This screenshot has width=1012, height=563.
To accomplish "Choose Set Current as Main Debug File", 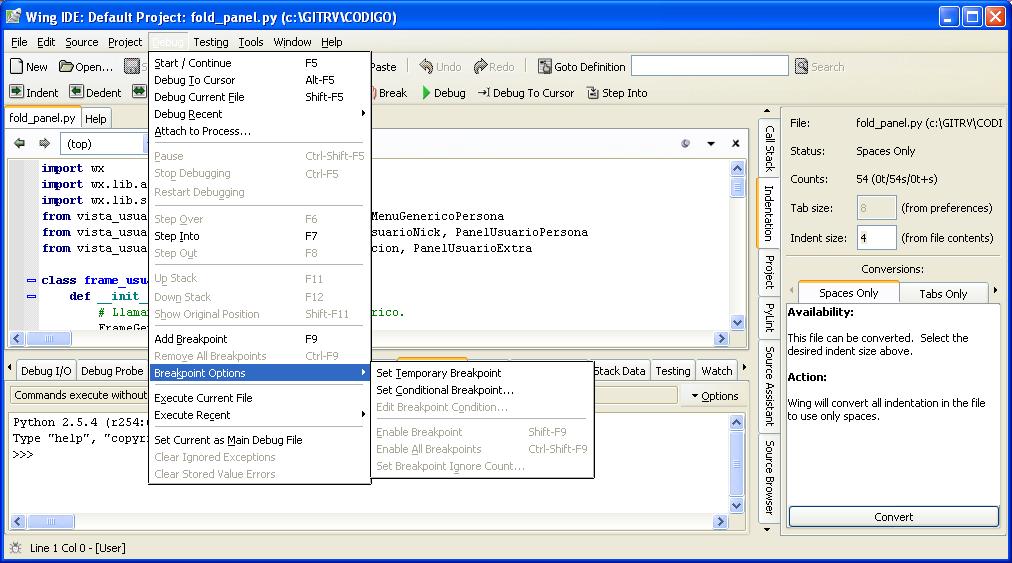I will (259, 440).
